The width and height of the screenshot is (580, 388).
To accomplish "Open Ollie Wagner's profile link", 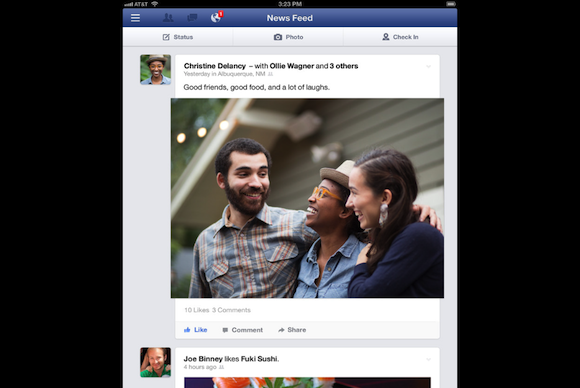I will click(x=292, y=66).
